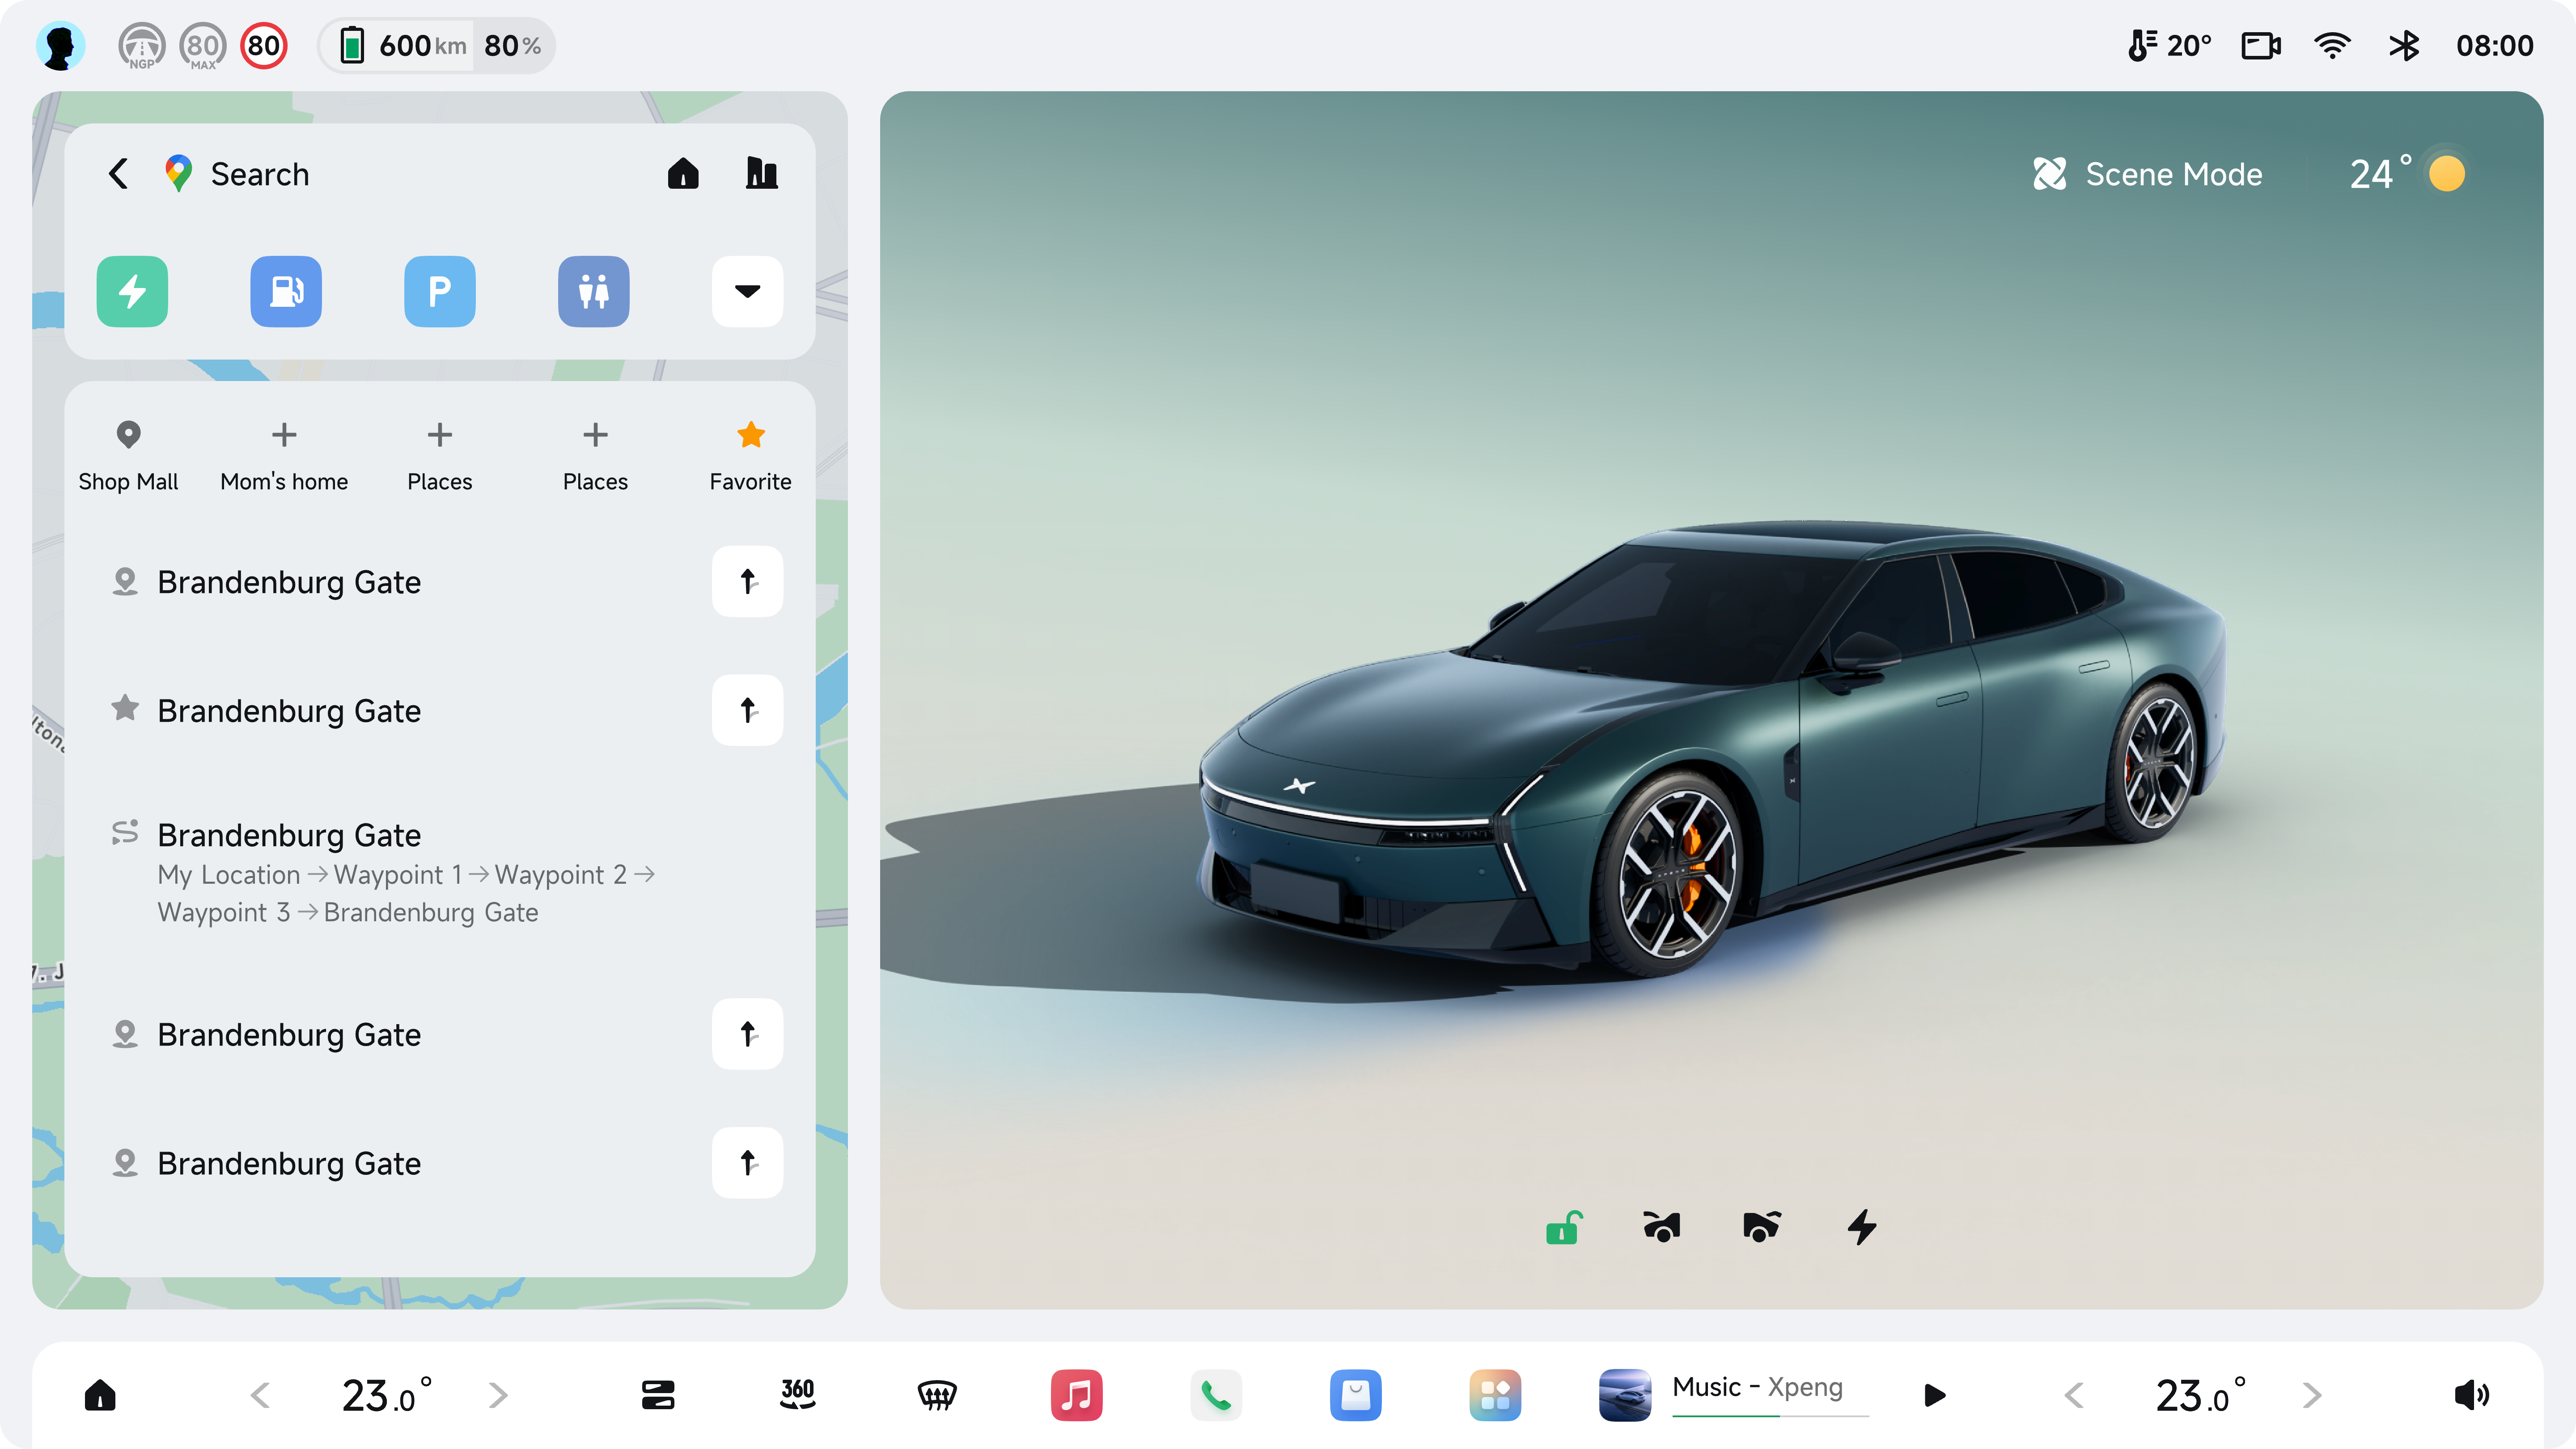Go to home screen from dock
The width and height of the screenshot is (2576, 1449).
(x=100, y=1395)
